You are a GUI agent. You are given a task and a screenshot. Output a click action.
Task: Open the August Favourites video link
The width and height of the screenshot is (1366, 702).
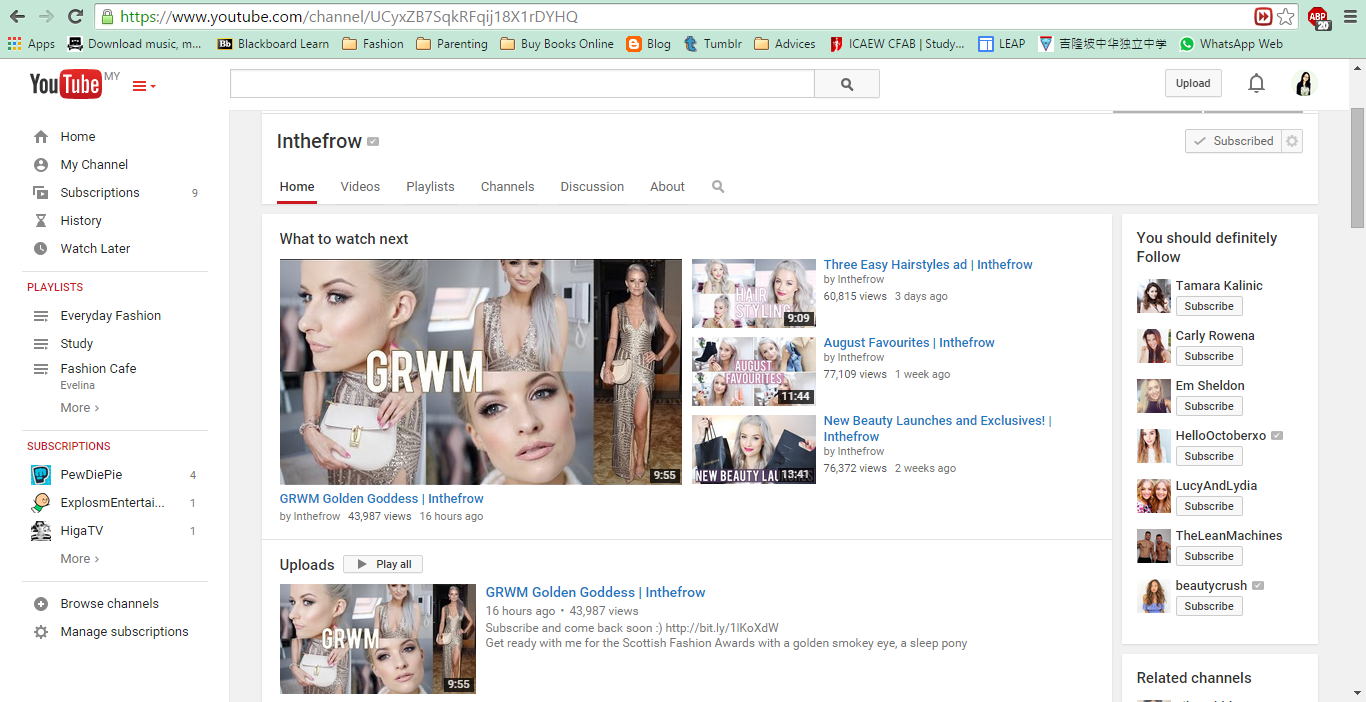pyautogui.click(x=909, y=342)
